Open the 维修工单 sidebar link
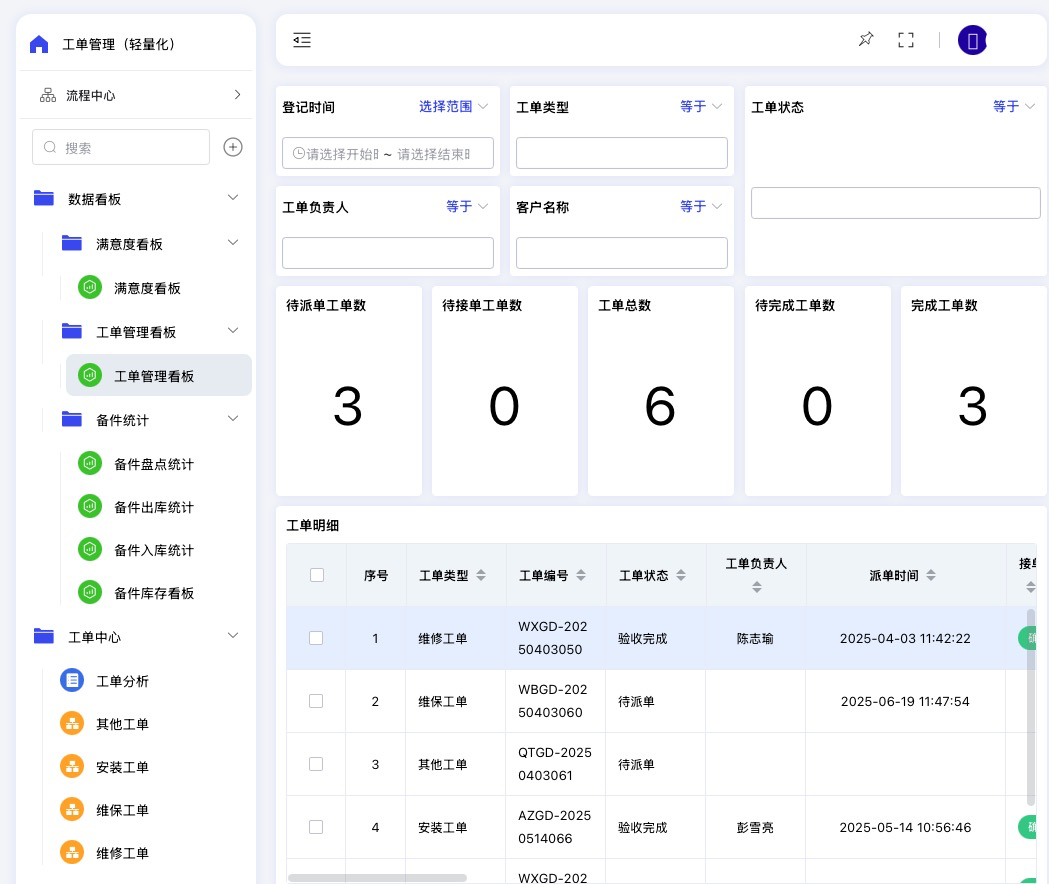 pyautogui.click(x=122, y=853)
